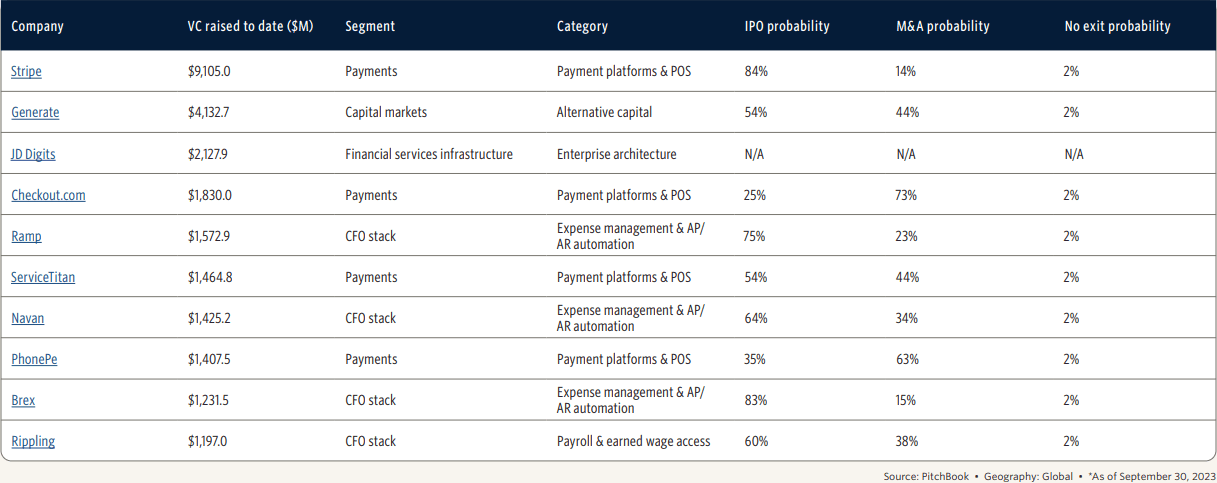Image resolution: width=1217 pixels, height=483 pixels.
Task: Select the No exit probability header
Action: click(1117, 26)
